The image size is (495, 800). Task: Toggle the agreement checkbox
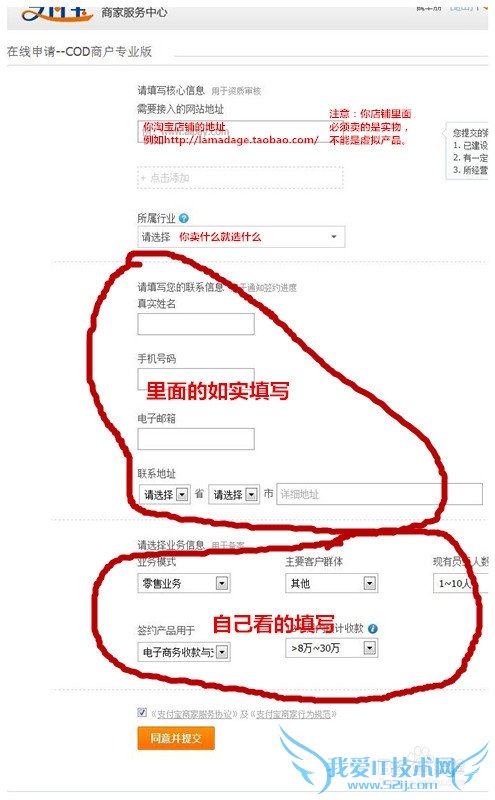(142, 713)
